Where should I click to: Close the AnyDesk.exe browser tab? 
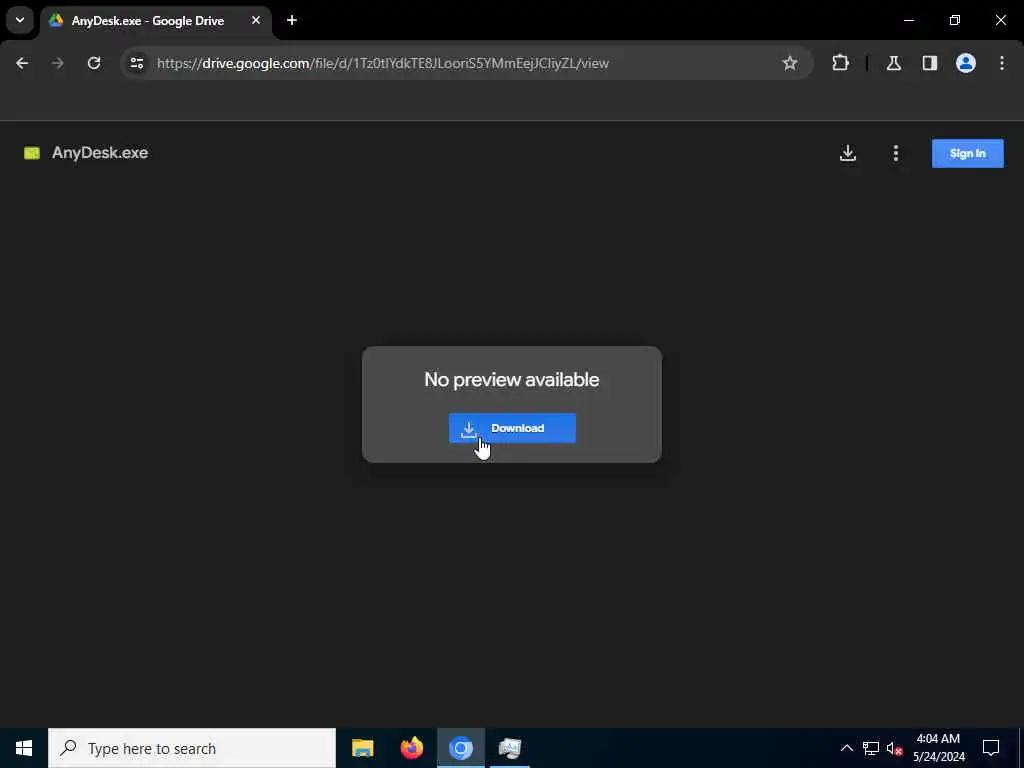tap(256, 20)
